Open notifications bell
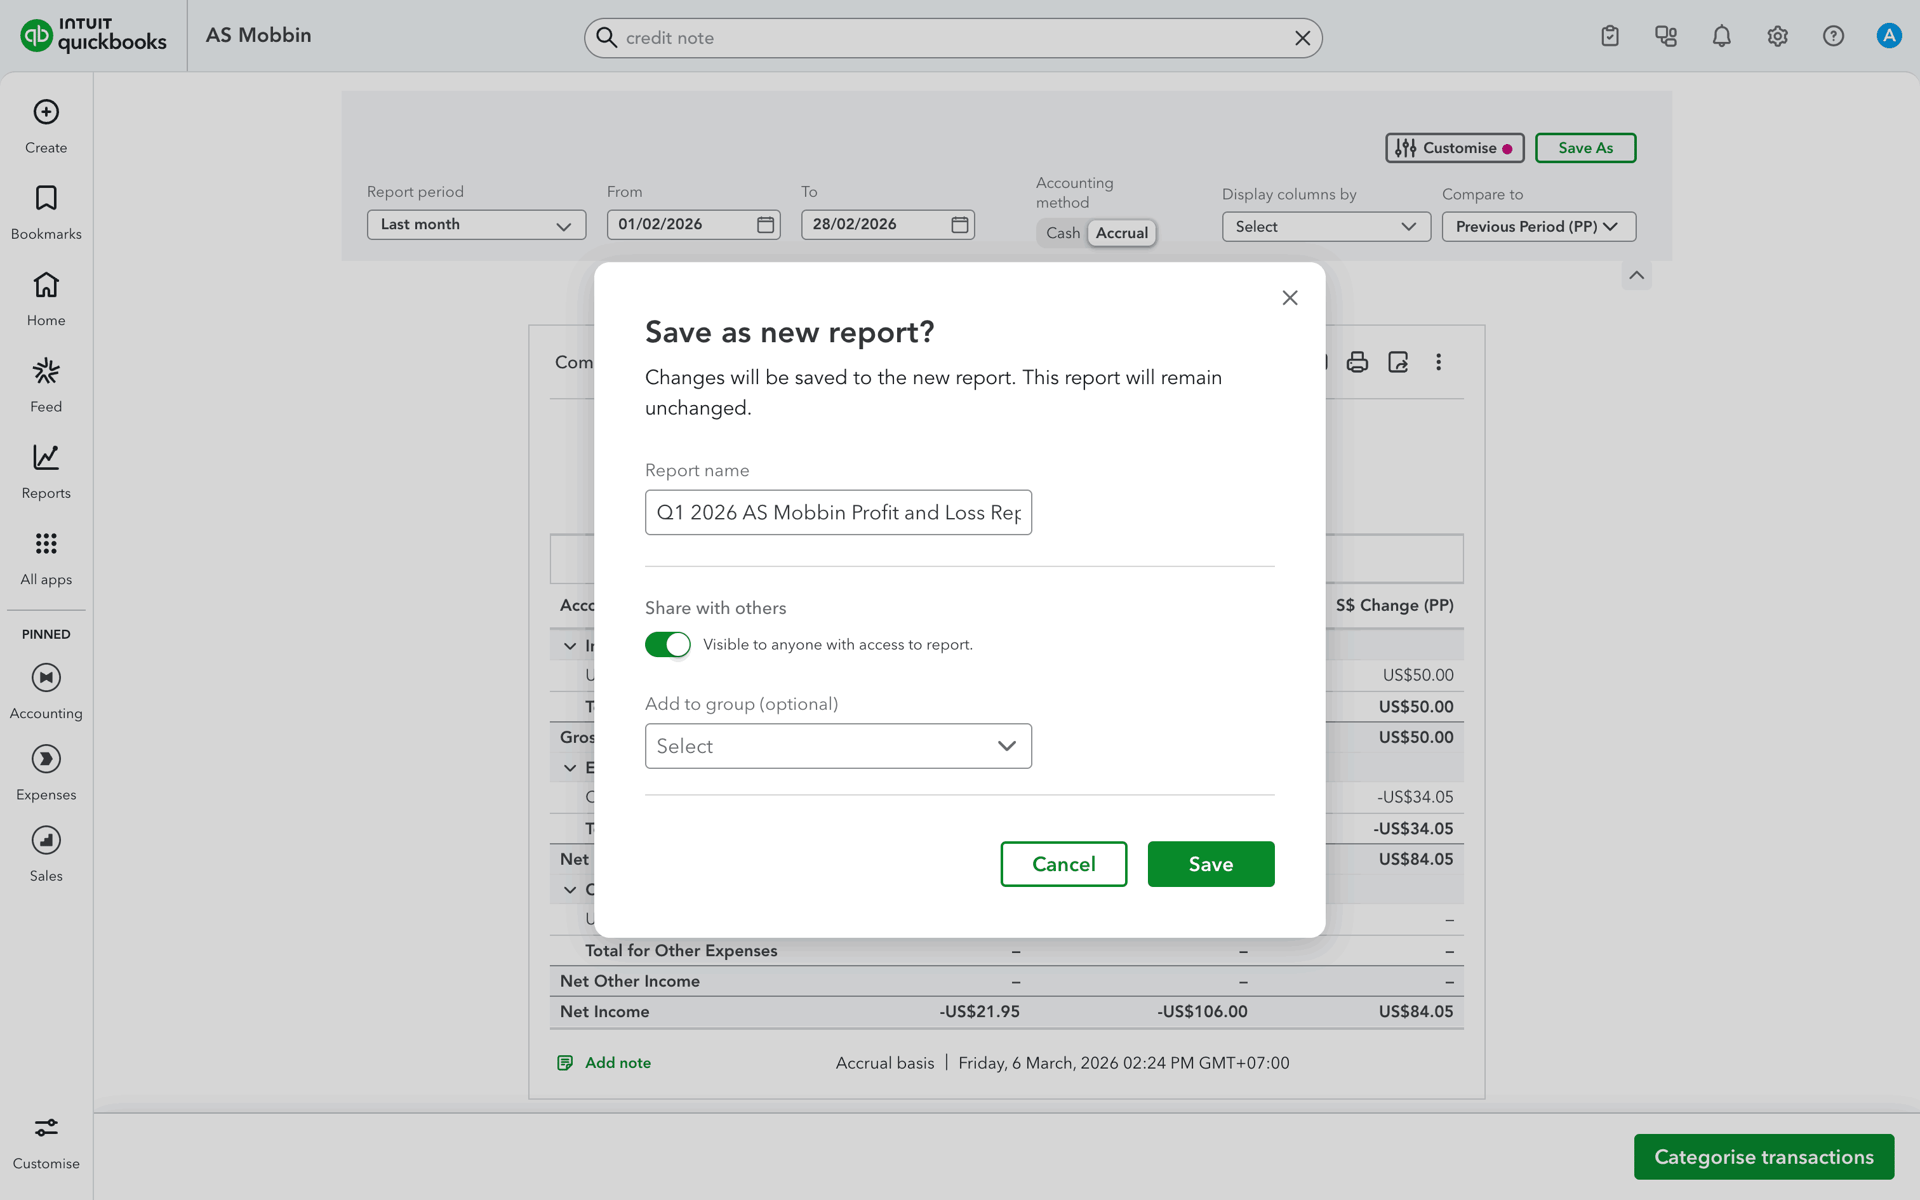The height and width of the screenshot is (1200, 1920). click(x=1722, y=36)
